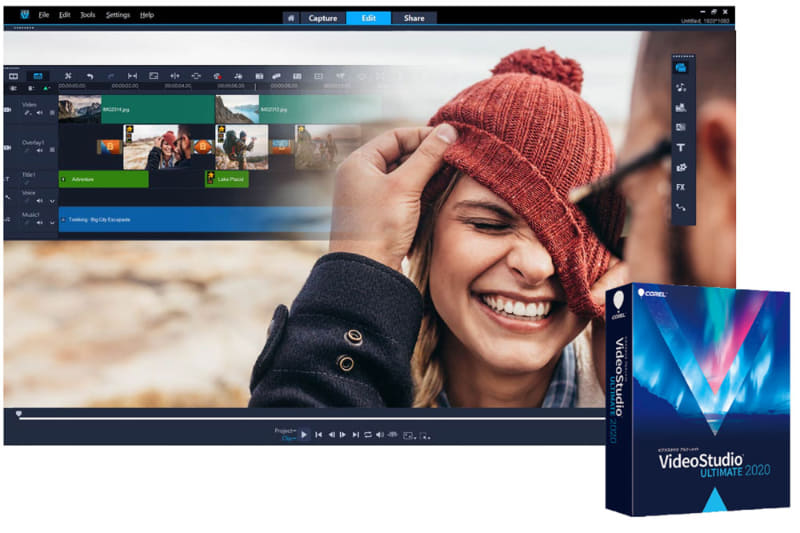800x533 pixels.
Task: Mute the Music1 track audio
Action: point(39,222)
